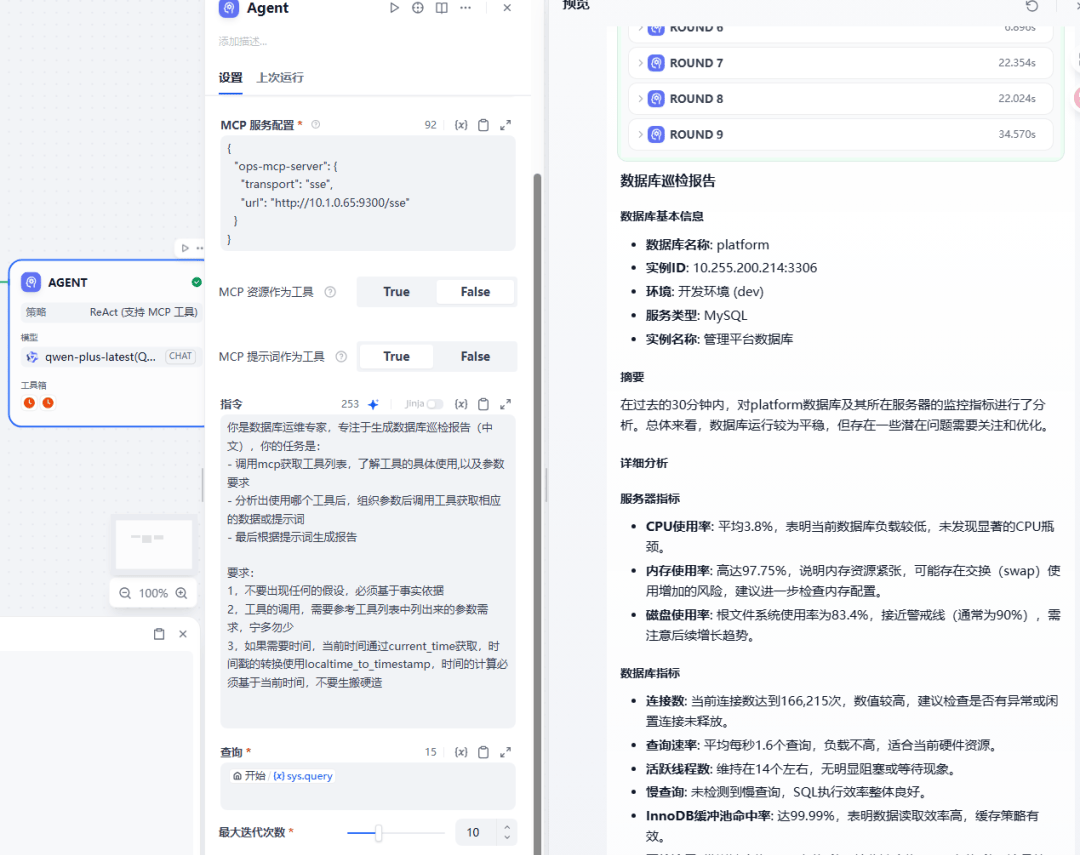1080x855 pixels.
Task: Set MCP 资源作为工具 to True
Action: [x=396, y=292]
